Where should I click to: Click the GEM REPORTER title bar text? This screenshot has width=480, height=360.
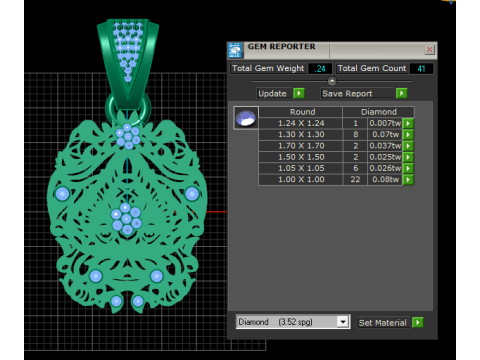281,47
